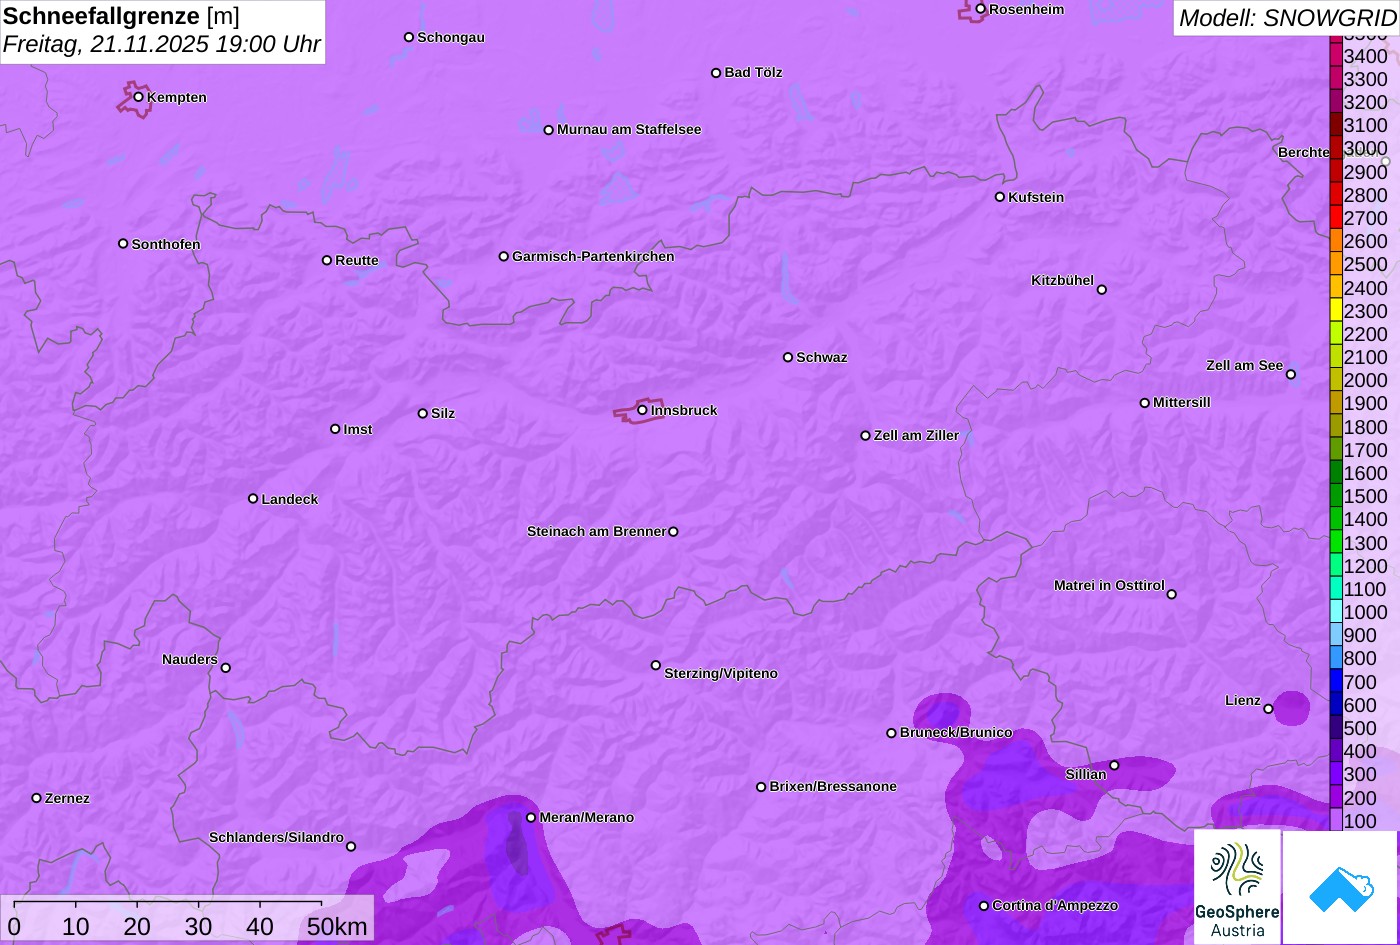This screenshot has height=945, width=1400.
Task: Click the 2700 m red legend swatch
Action: pos(1336,217)
